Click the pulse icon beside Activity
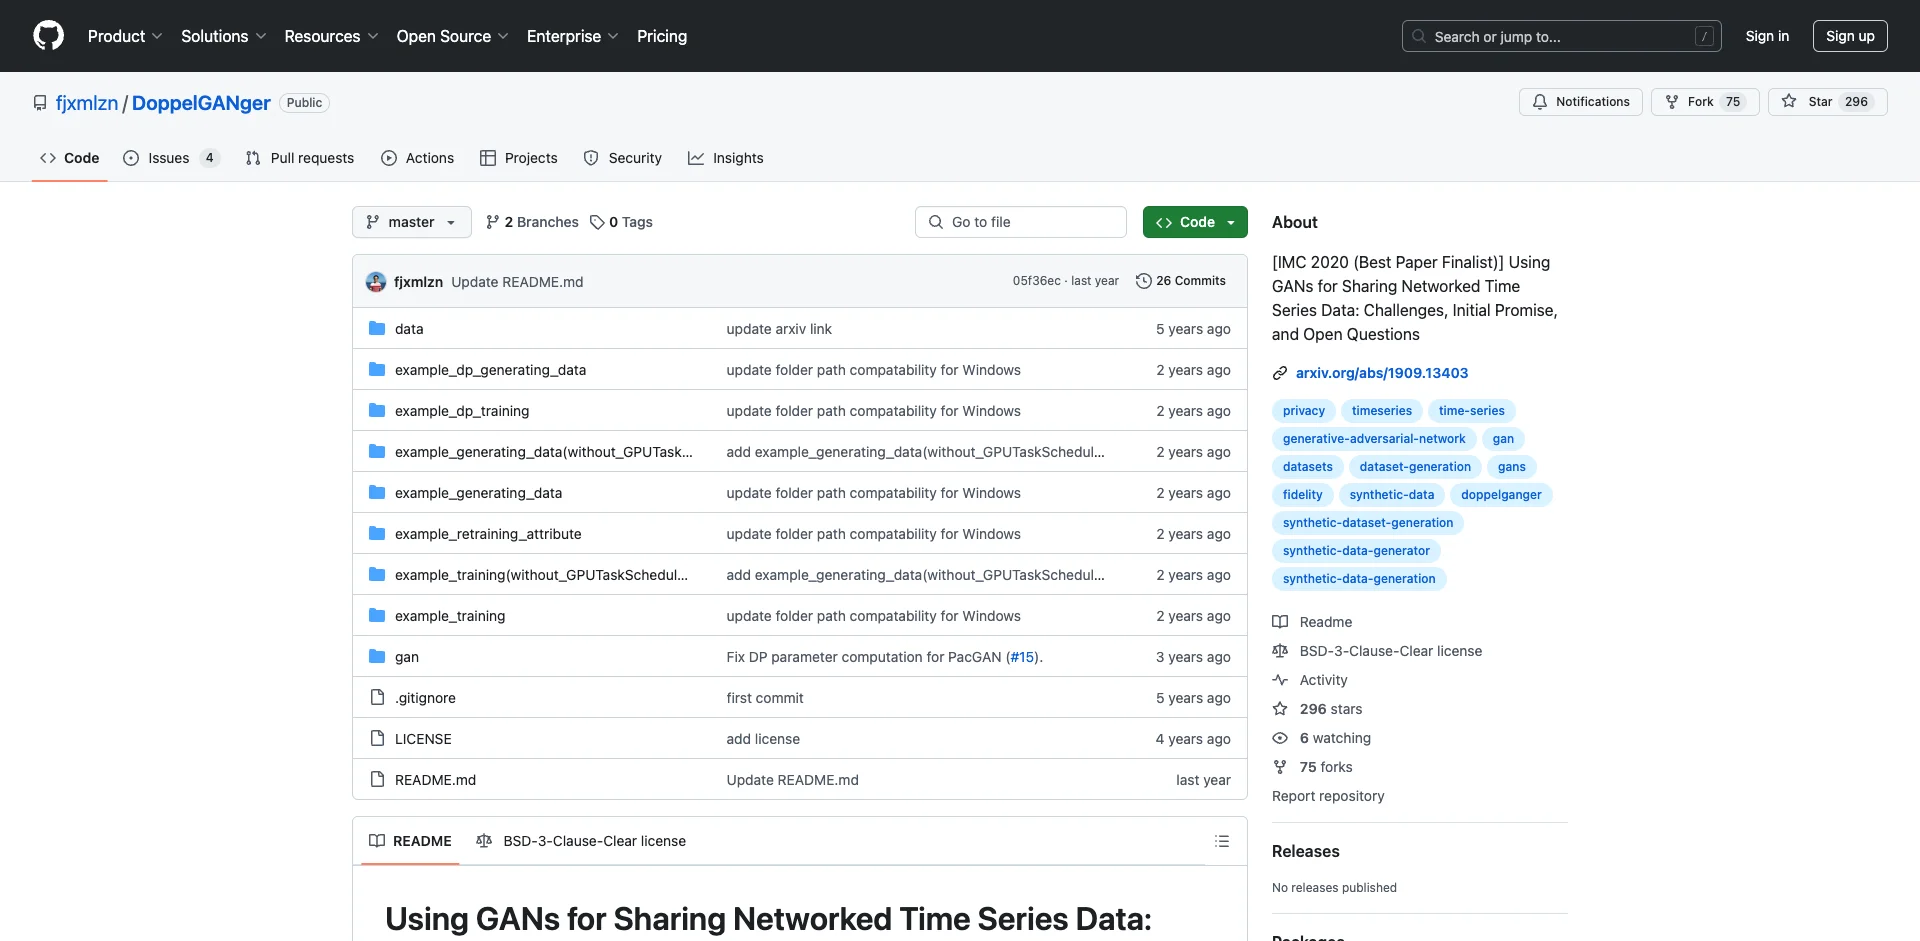 pyautogui.click(x=1280, y=680)
